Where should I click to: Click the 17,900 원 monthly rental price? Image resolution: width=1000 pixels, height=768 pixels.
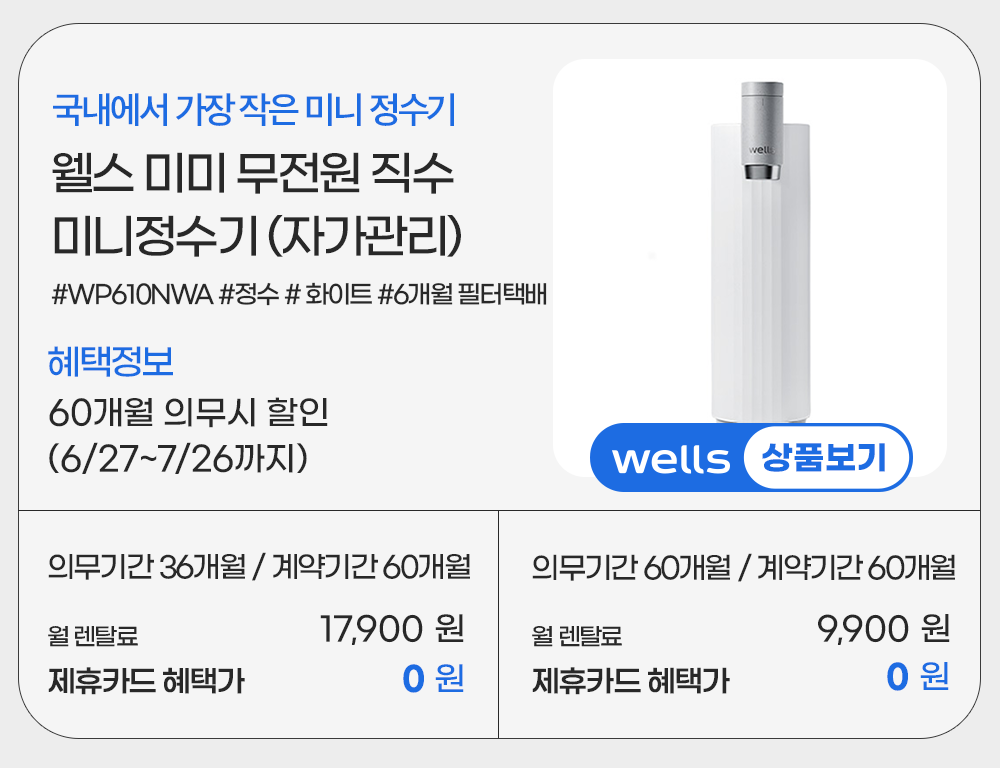(391, 630)
